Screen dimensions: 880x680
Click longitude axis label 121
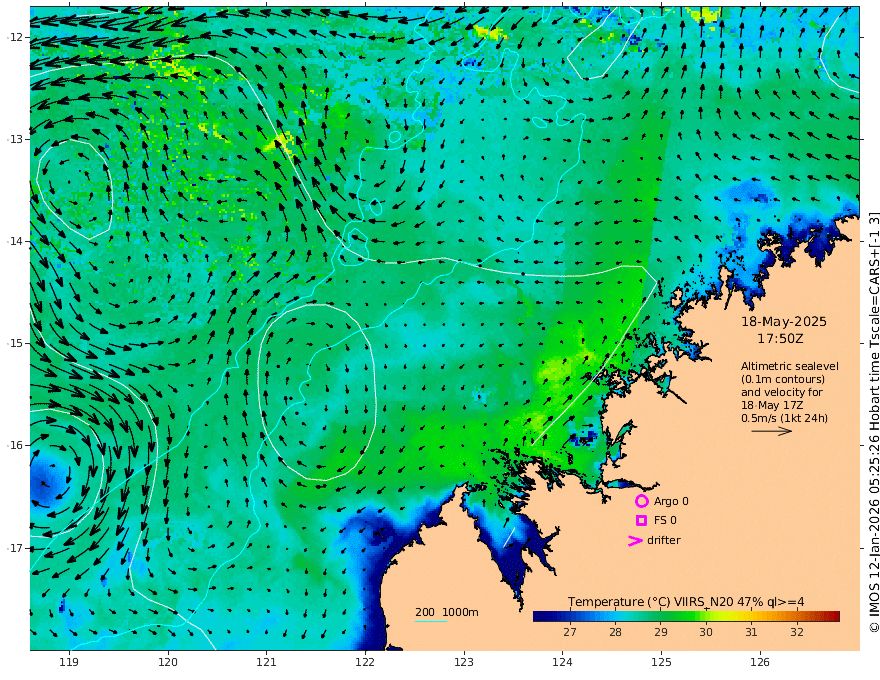267,662
